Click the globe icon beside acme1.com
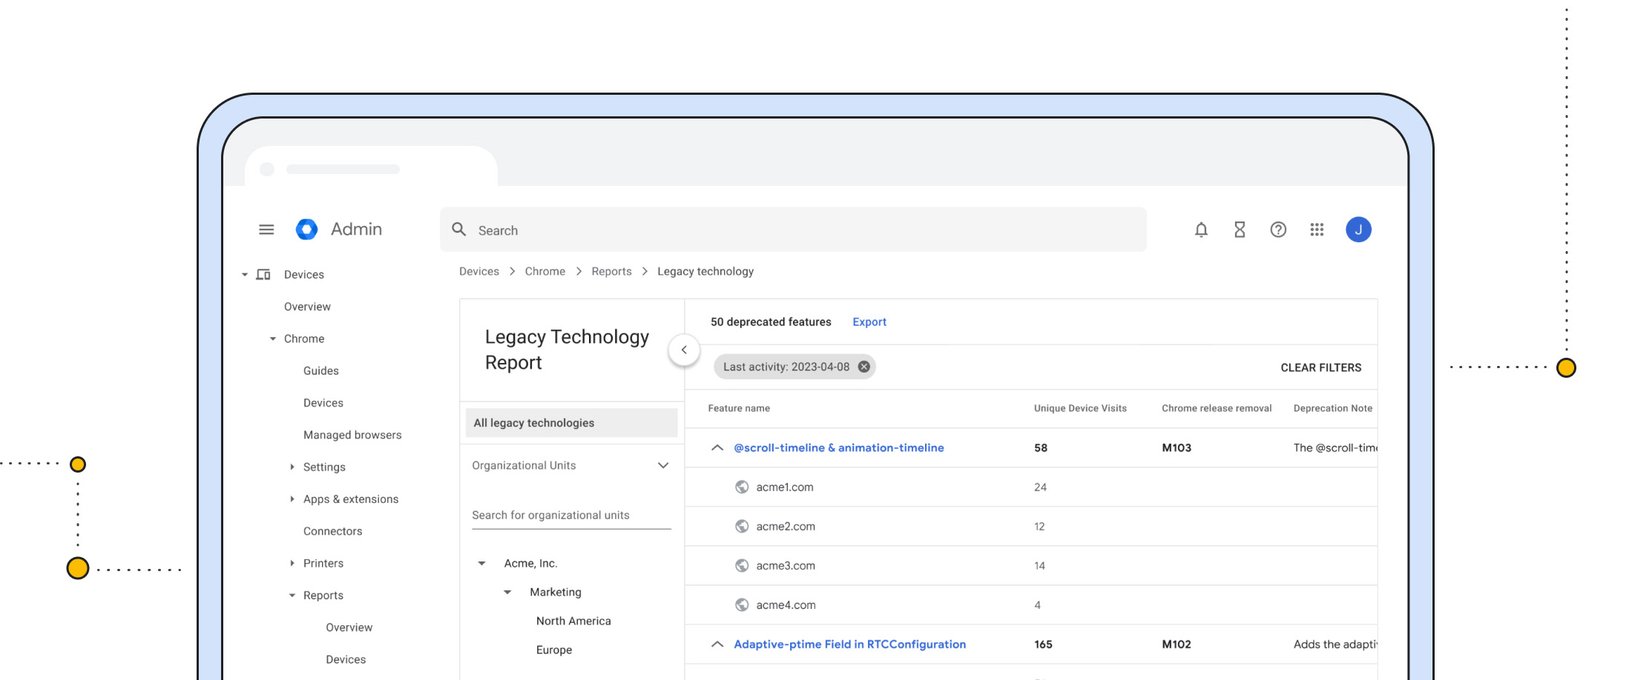The height and width of the screenshot is (680, 1632). click(742, 487)
